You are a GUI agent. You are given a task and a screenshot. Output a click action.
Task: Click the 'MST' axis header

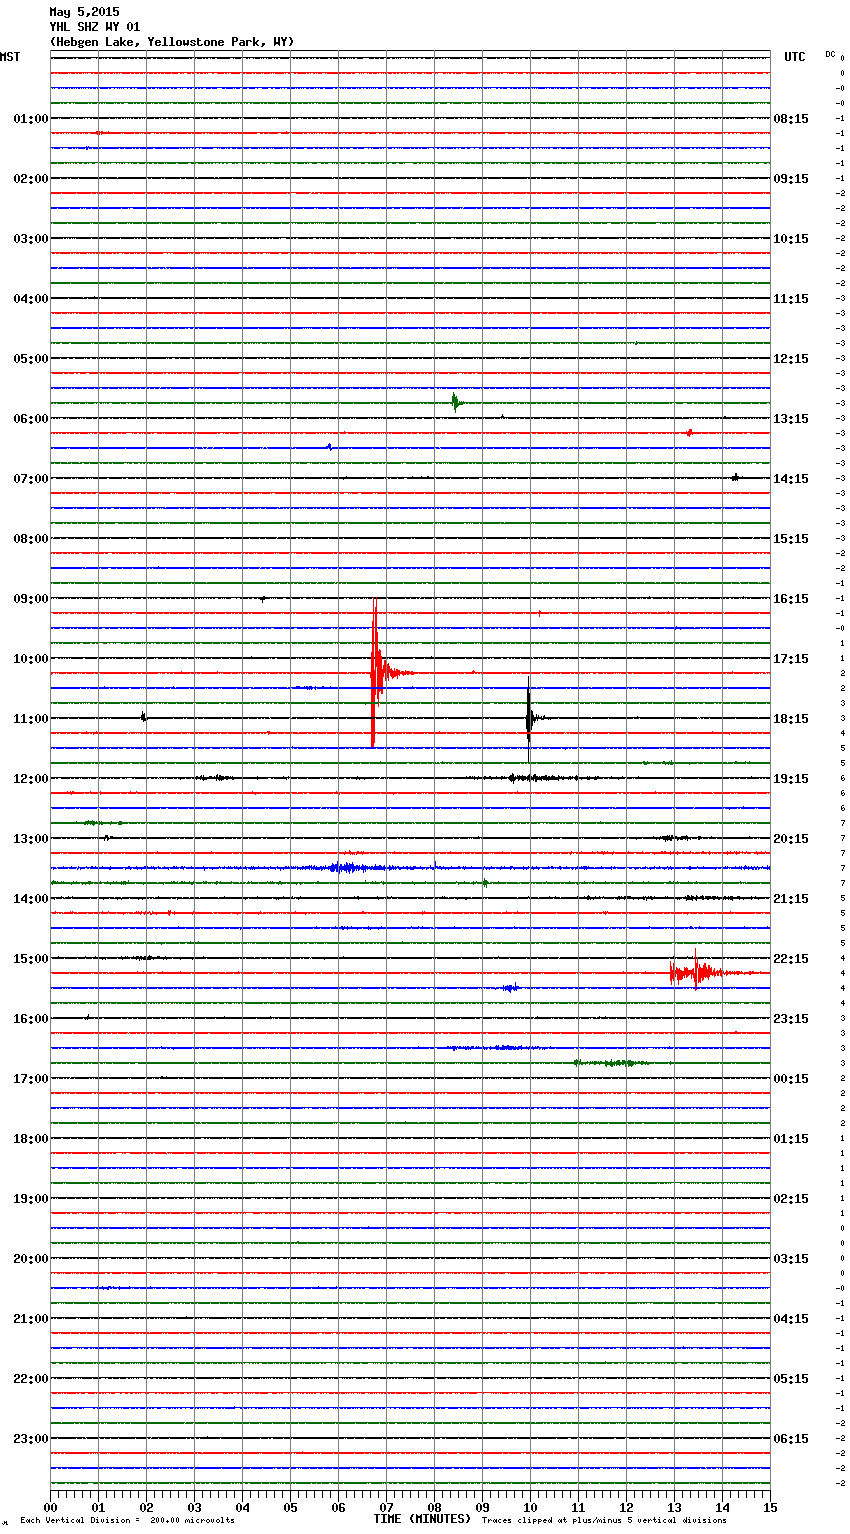tap(10, 57)
